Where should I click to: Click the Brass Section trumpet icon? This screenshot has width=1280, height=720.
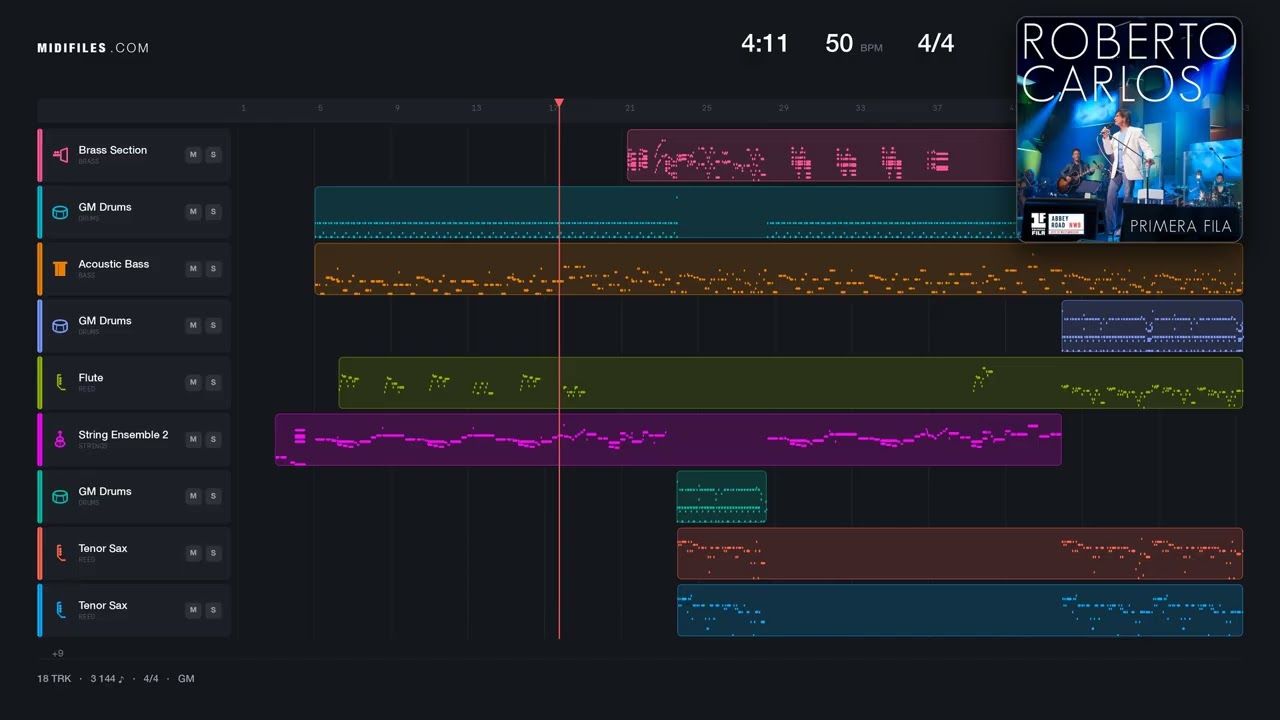click(60, 155)
